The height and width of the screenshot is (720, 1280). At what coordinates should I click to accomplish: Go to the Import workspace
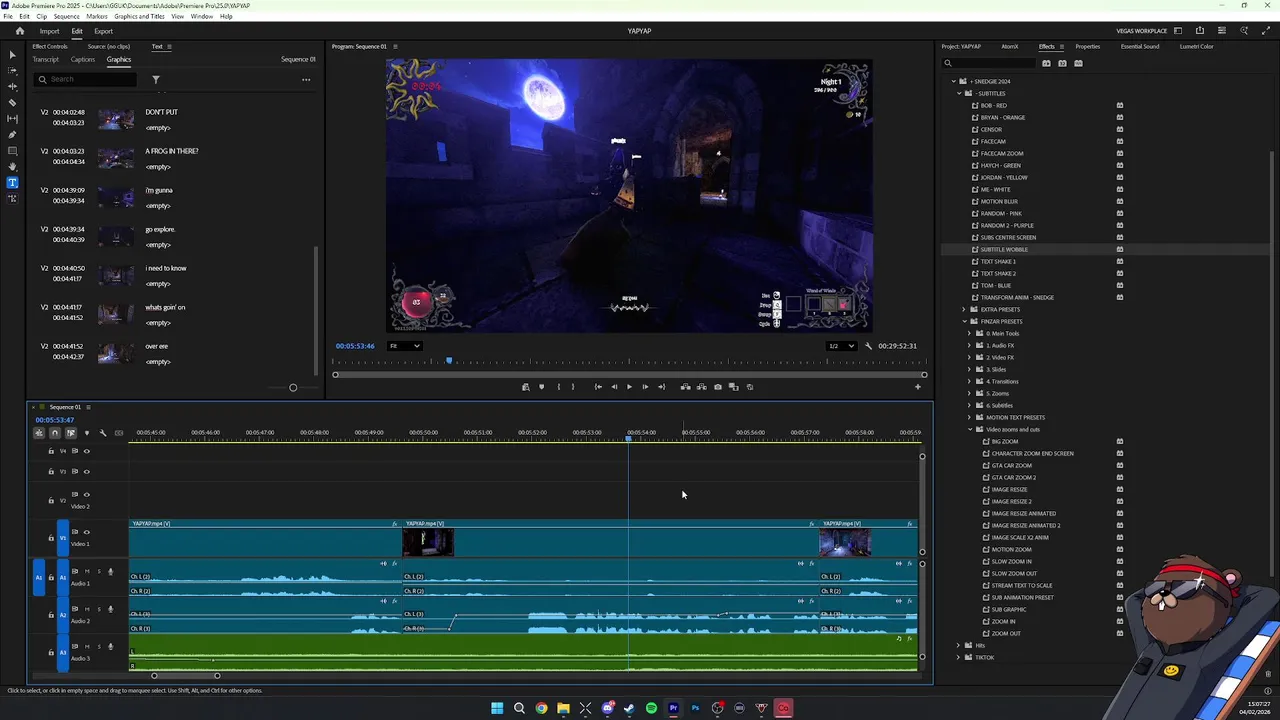click(x=49, y=31)
